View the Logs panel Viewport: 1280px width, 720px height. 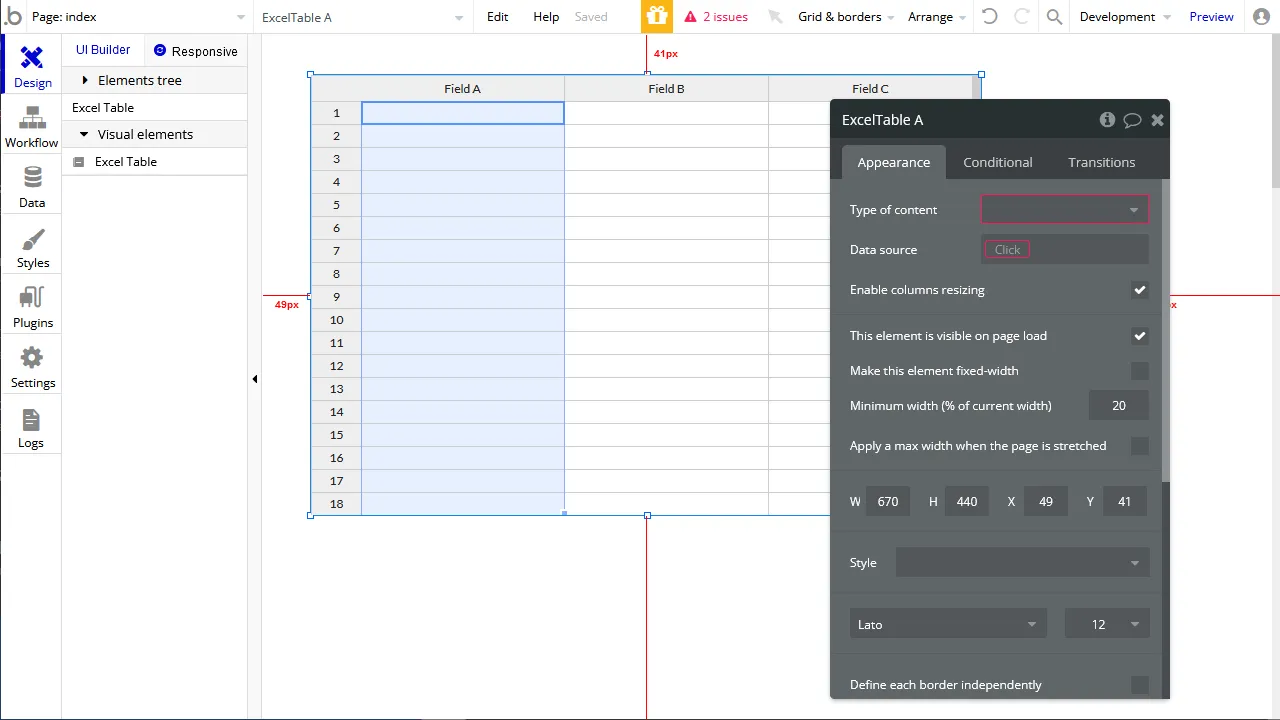click(31, 426)
